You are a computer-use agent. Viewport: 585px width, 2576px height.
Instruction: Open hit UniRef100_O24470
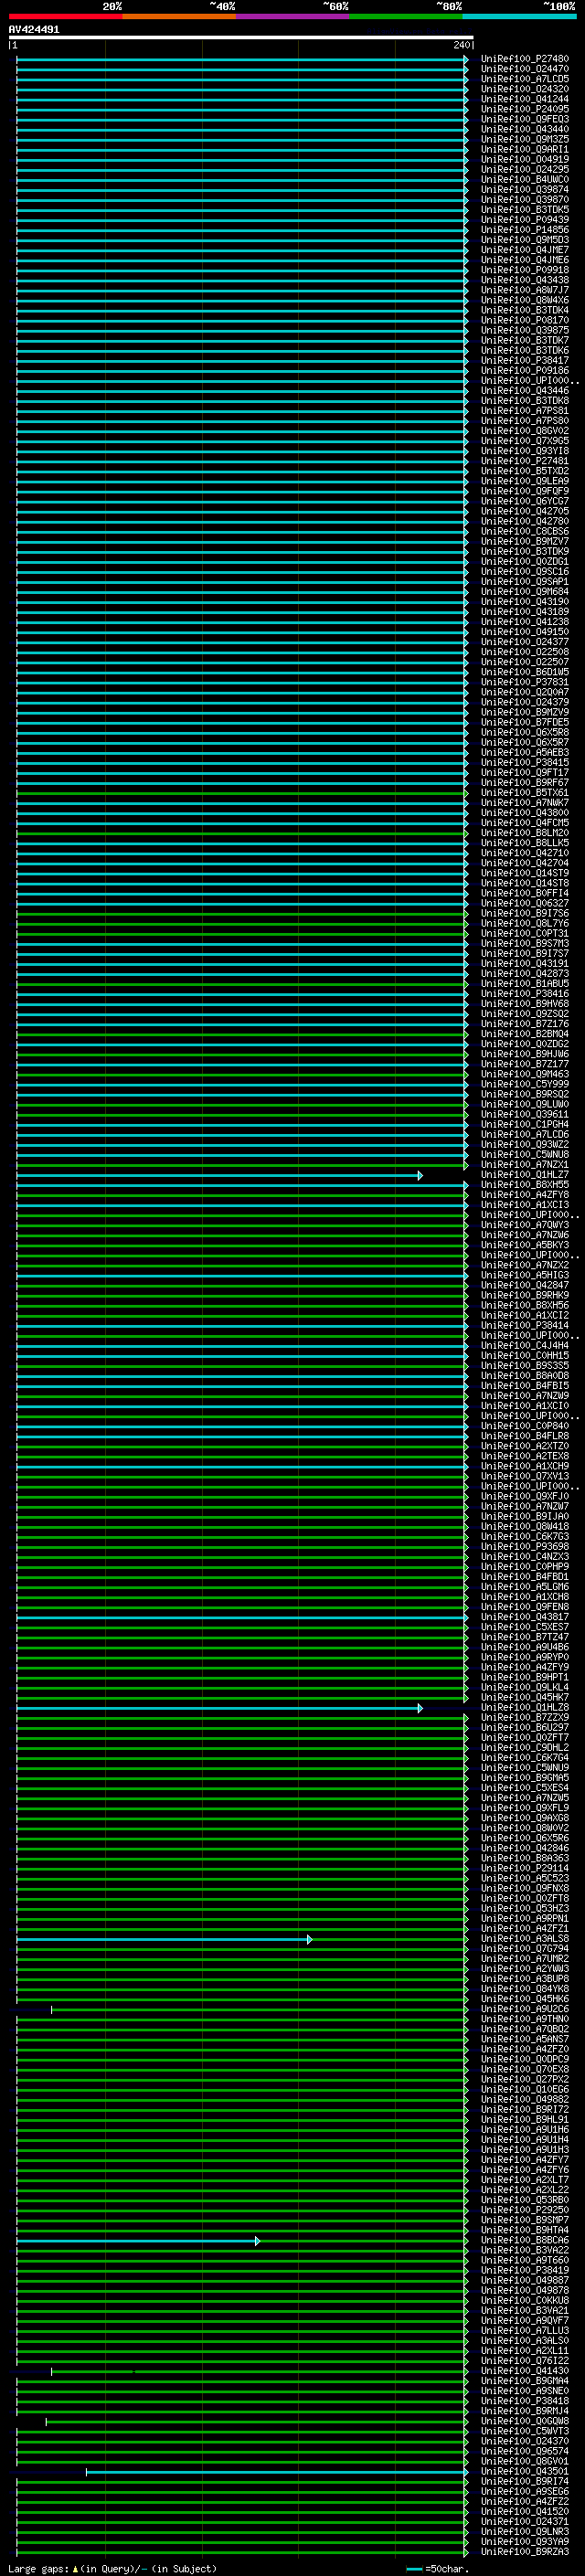pos(524,69)
